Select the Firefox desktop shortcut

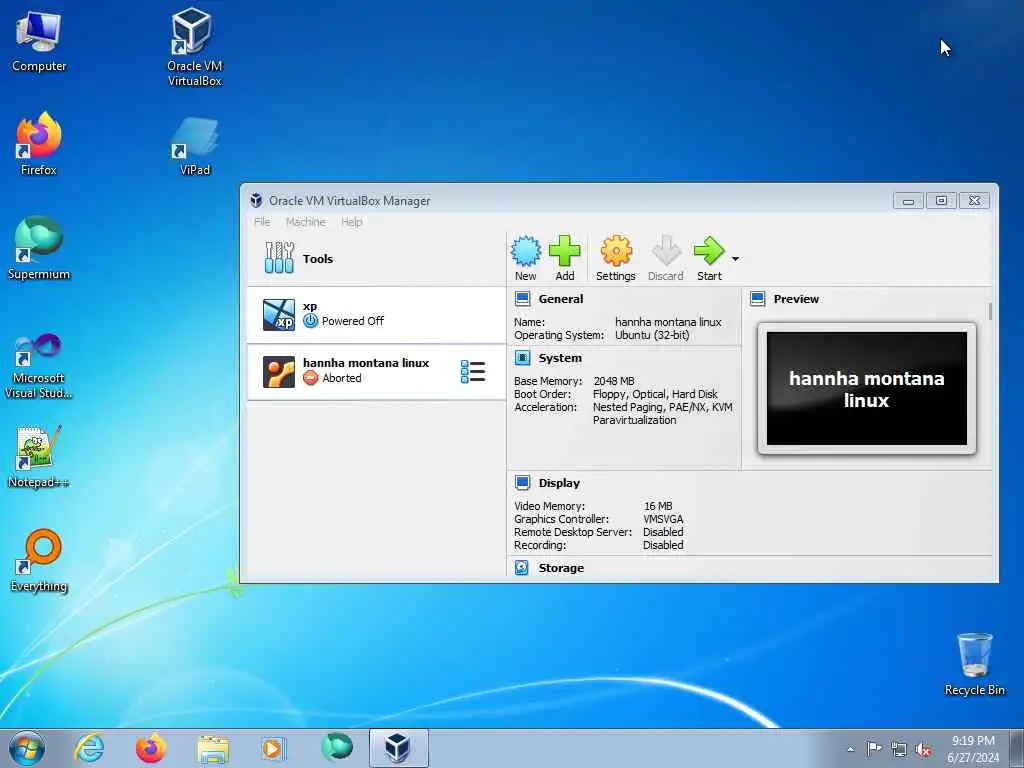click(39, 144)
